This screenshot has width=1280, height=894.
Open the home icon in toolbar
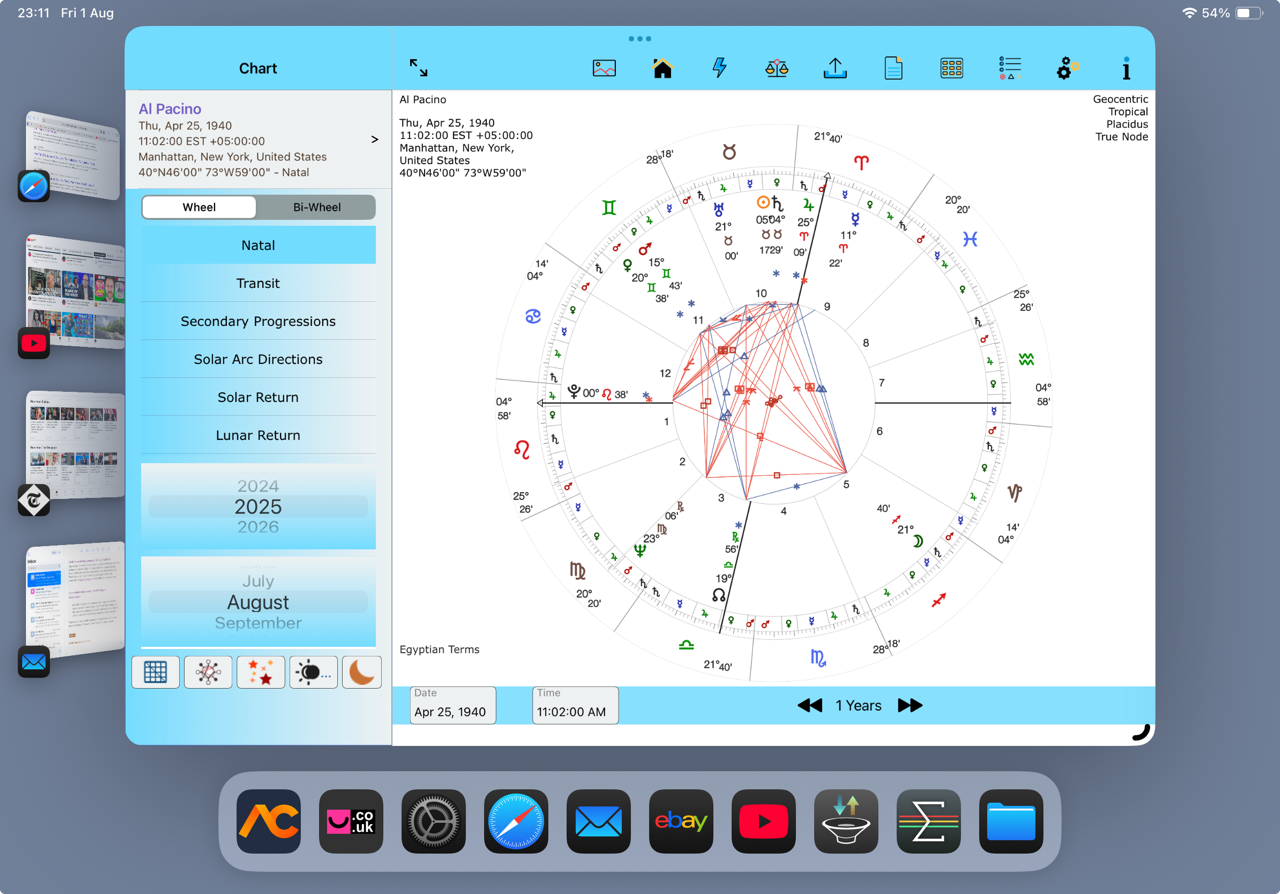coord(662,68)
